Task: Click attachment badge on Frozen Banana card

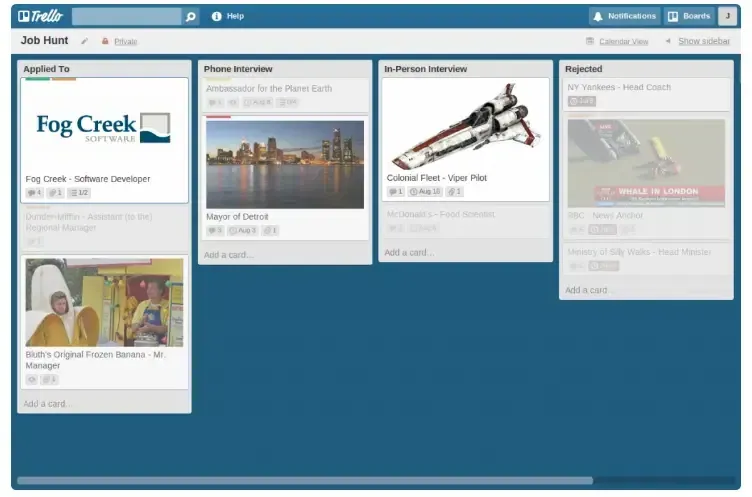Action: click(49, 379)
